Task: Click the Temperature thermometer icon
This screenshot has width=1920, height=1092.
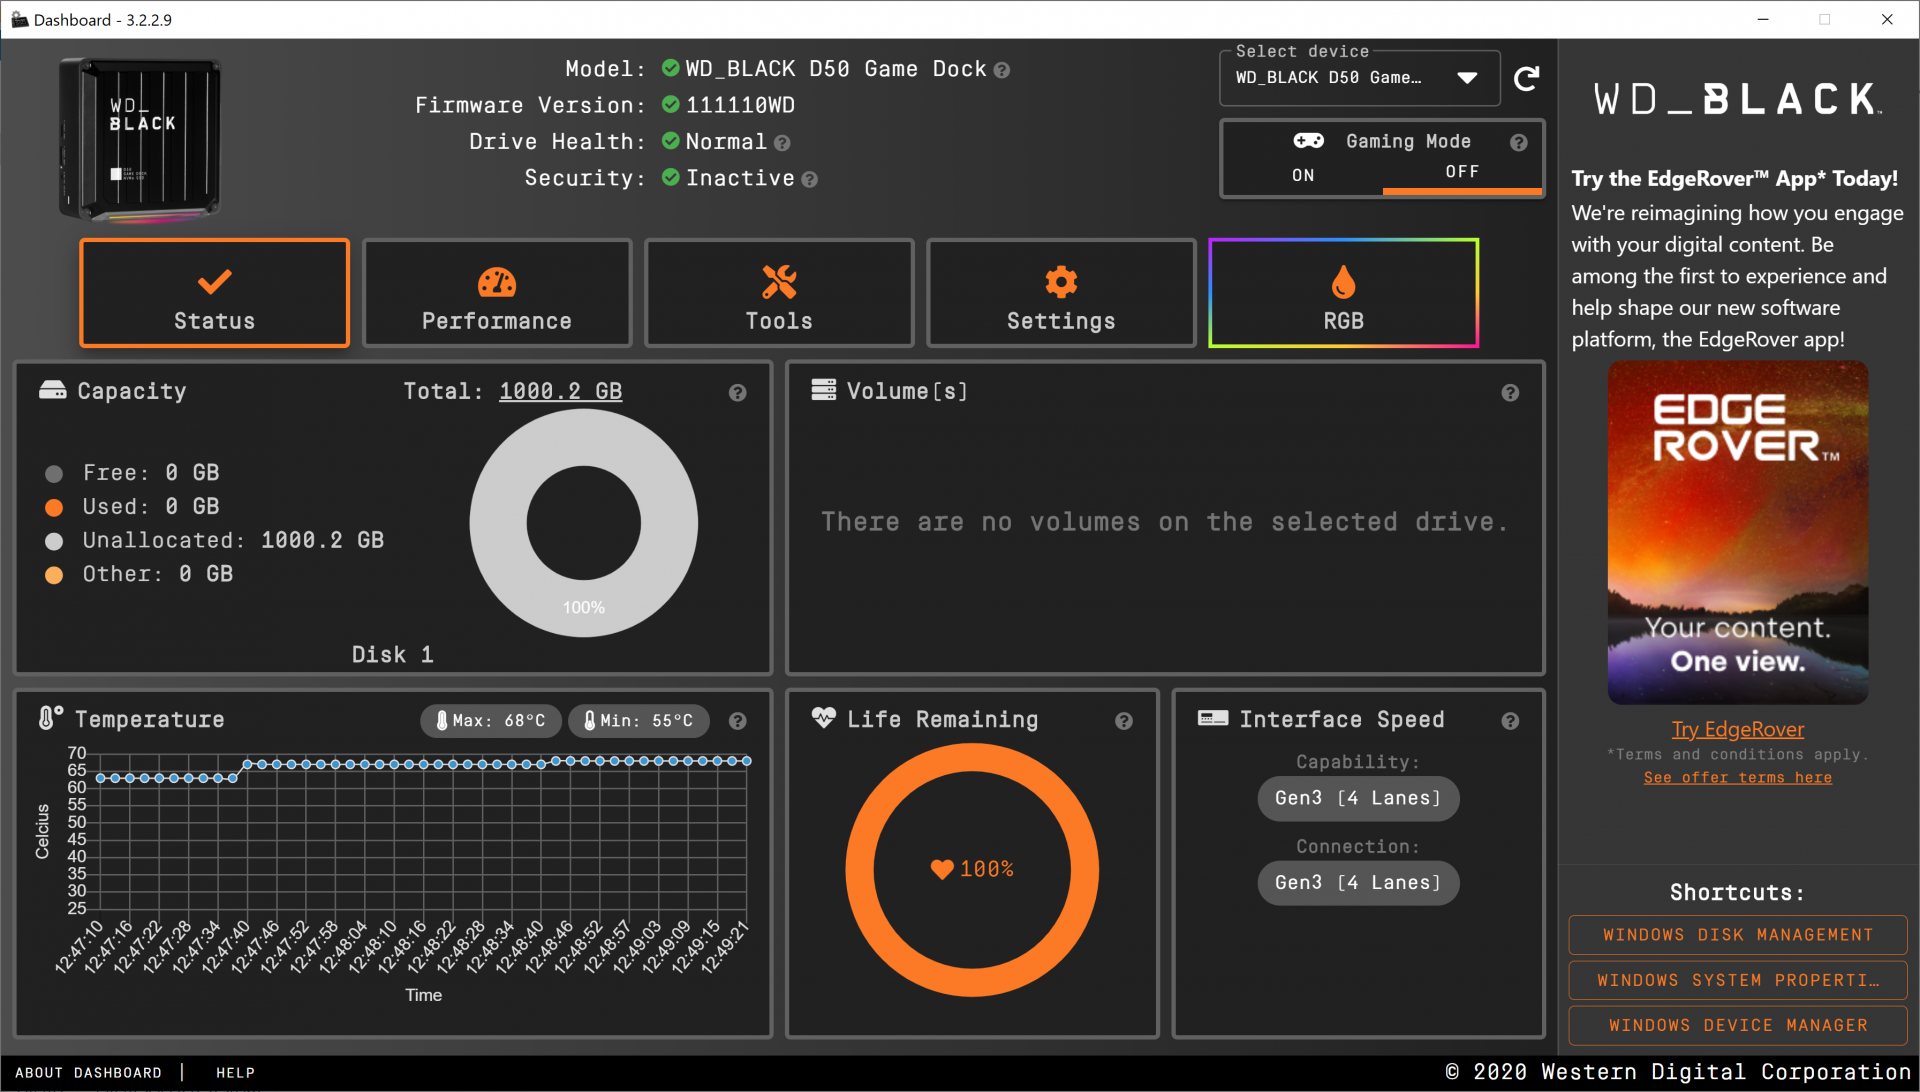Action: 50,718
